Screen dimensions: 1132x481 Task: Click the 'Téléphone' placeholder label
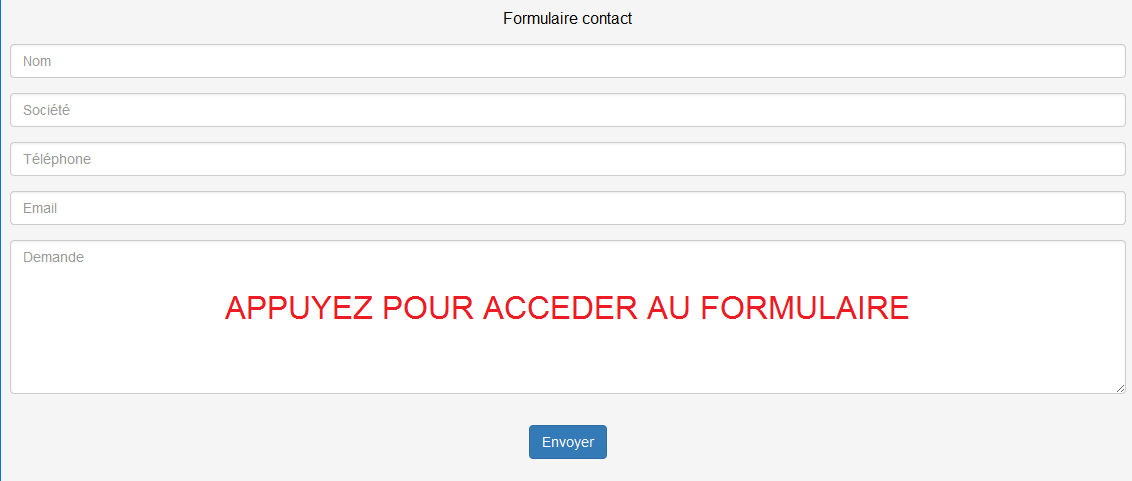click(x=57, y=159)
